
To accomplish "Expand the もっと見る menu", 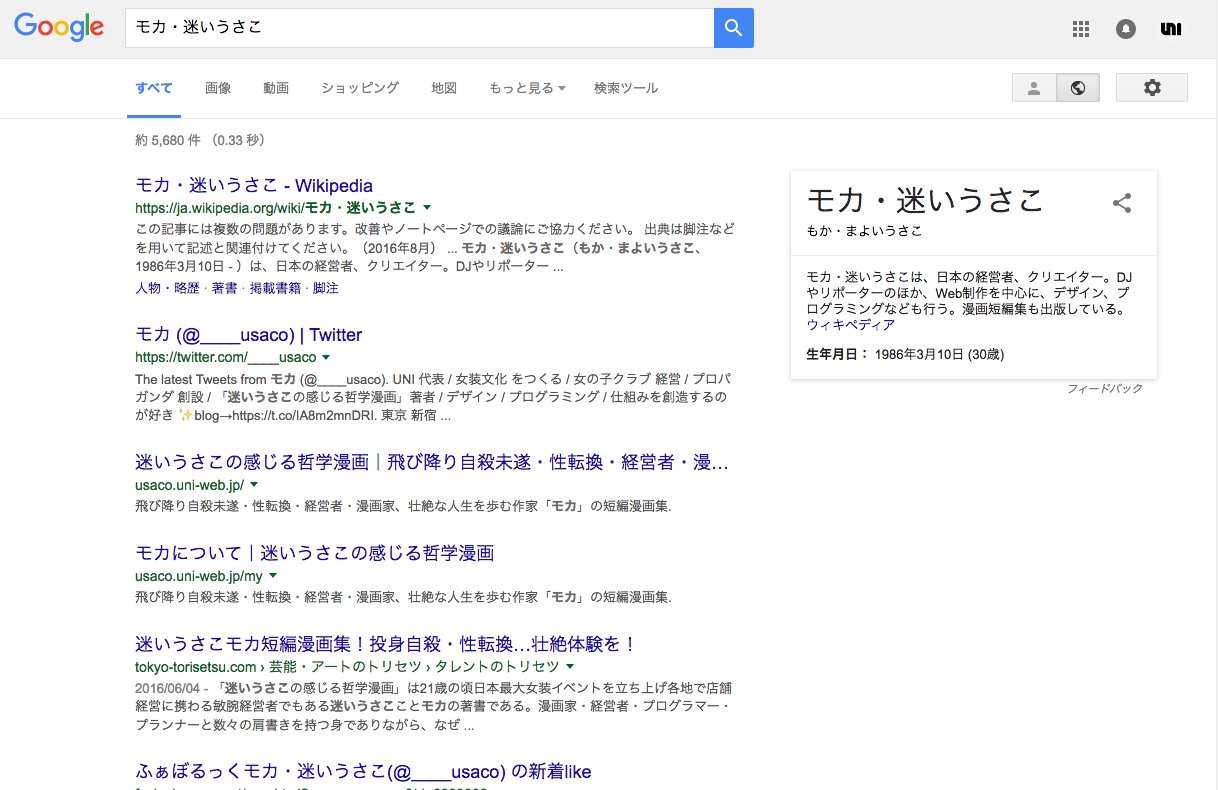I will pyautogui.click(x=527, y=88).
